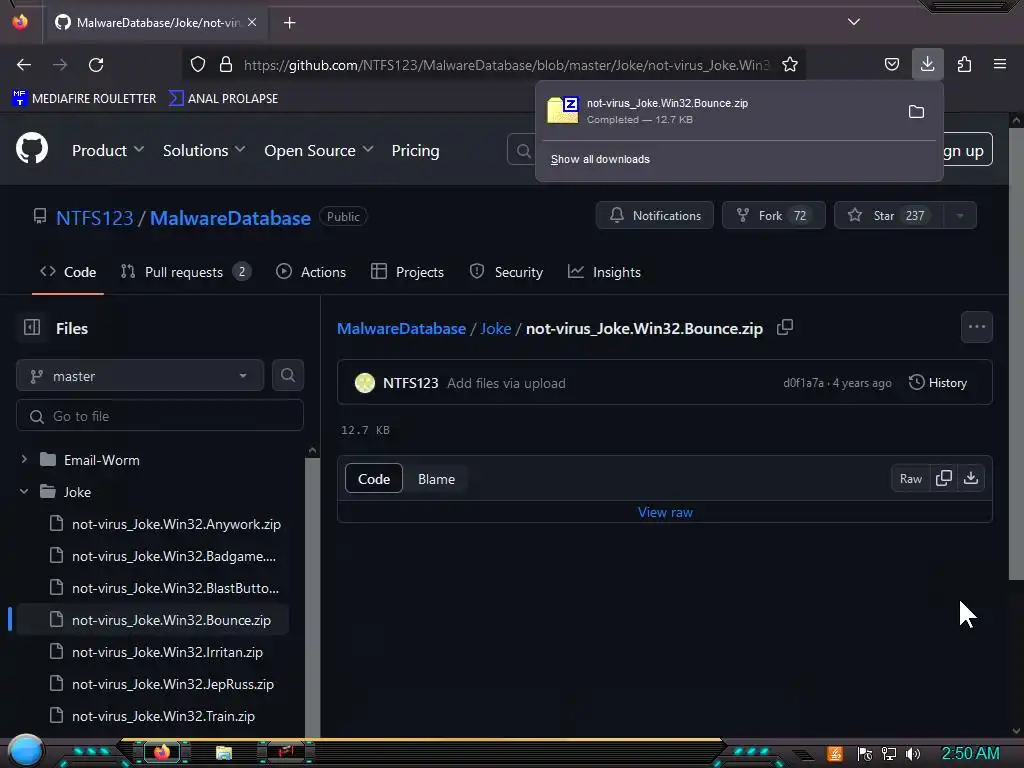Open File Explorer from the taskbar
This screenshot has width=1024, height=768.
click(224, 753)
